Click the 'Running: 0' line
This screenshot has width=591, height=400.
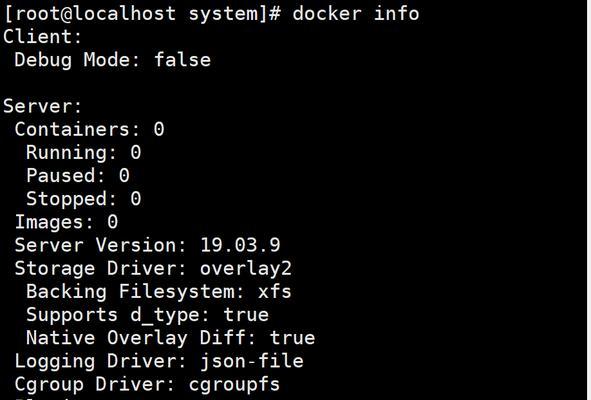pos(83,153)
